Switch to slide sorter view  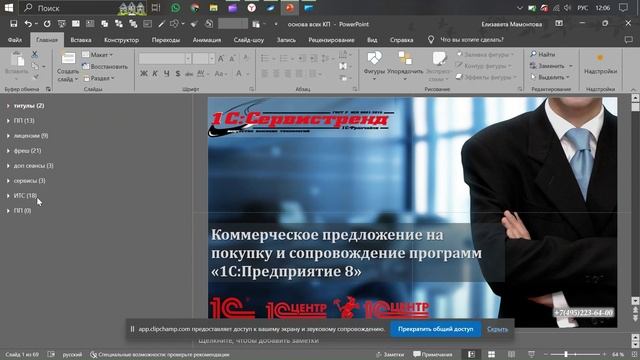pyautogui.click(x=491, y=354)
